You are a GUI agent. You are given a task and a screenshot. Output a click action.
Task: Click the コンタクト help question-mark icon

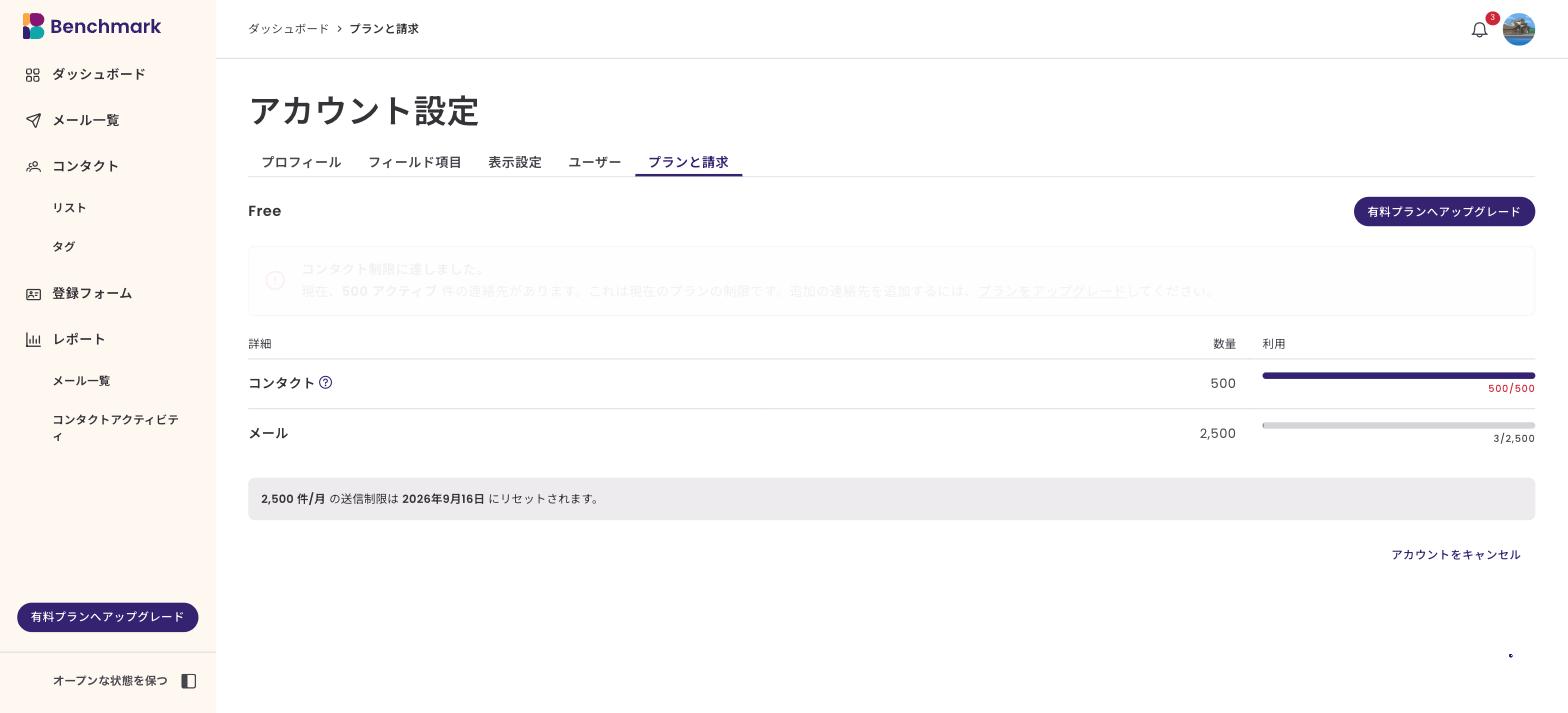325,382
